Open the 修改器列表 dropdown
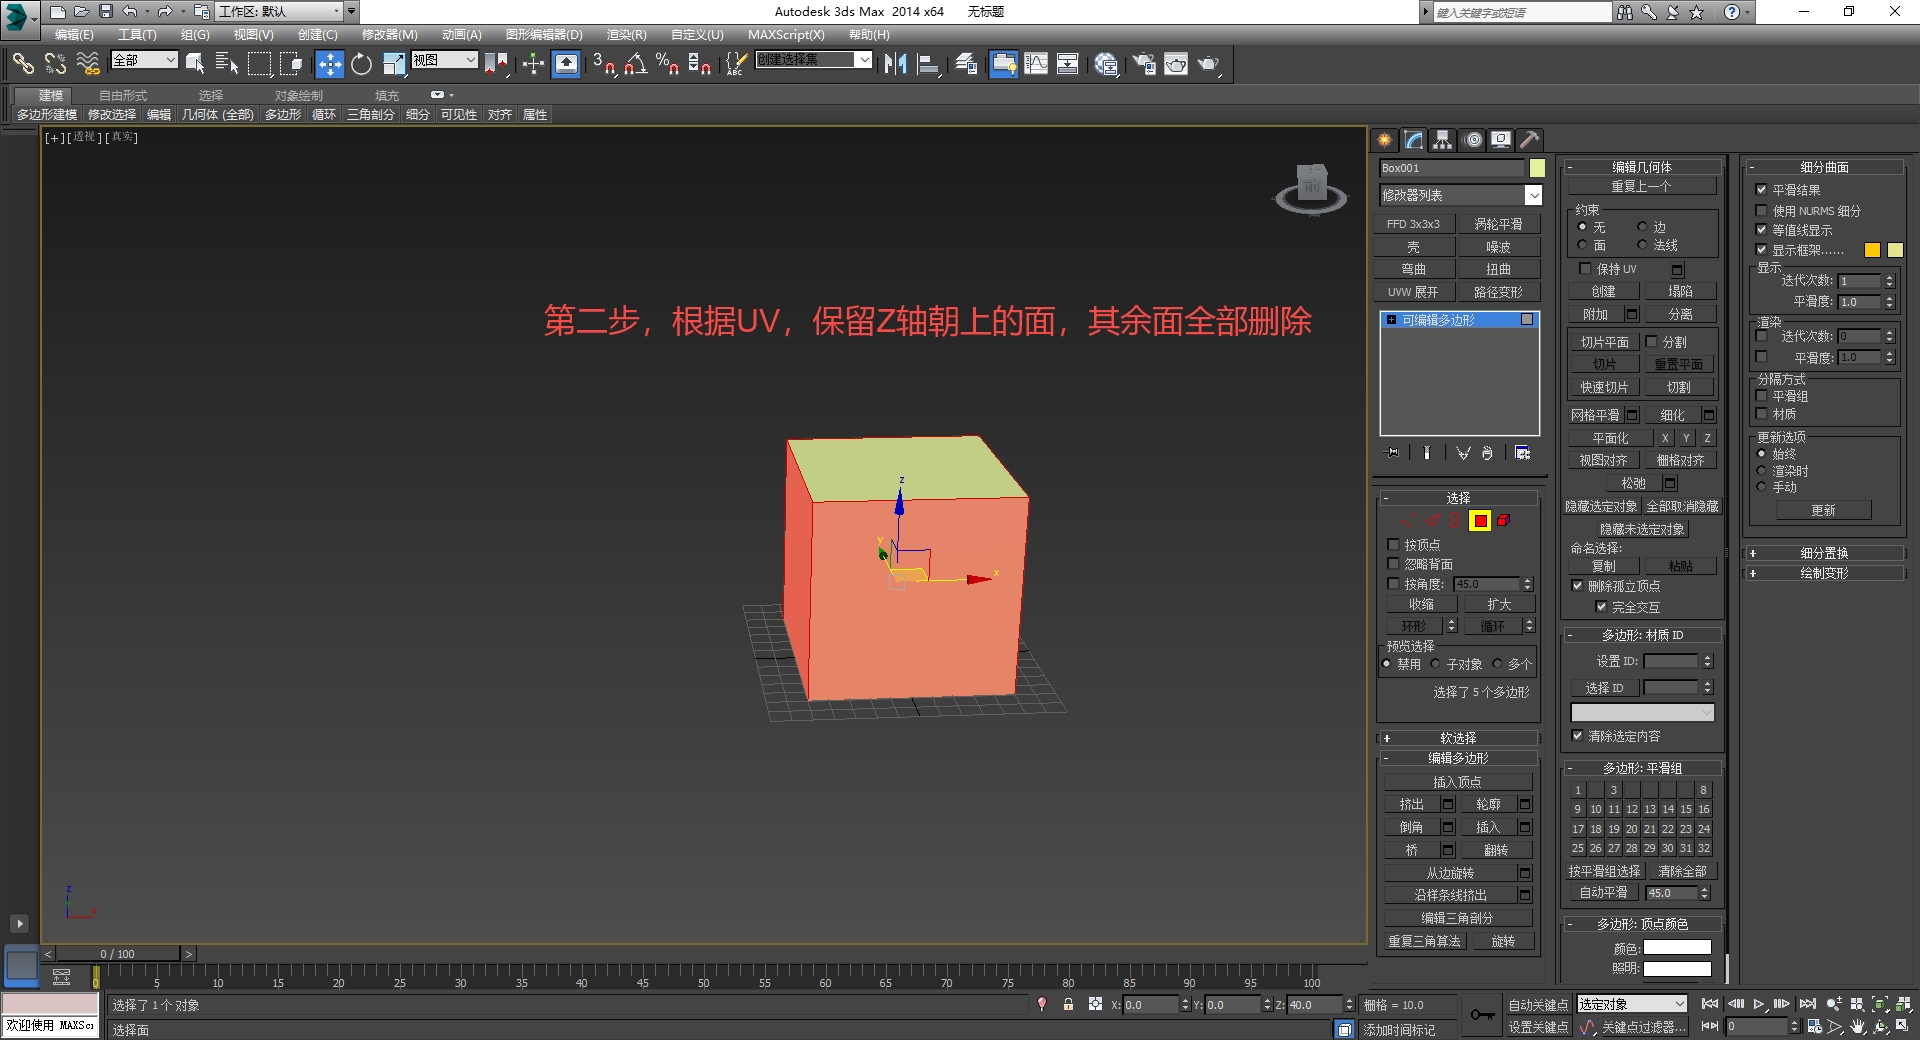This screenshot has width=1920, height=1040. [x=1460, y=195]
